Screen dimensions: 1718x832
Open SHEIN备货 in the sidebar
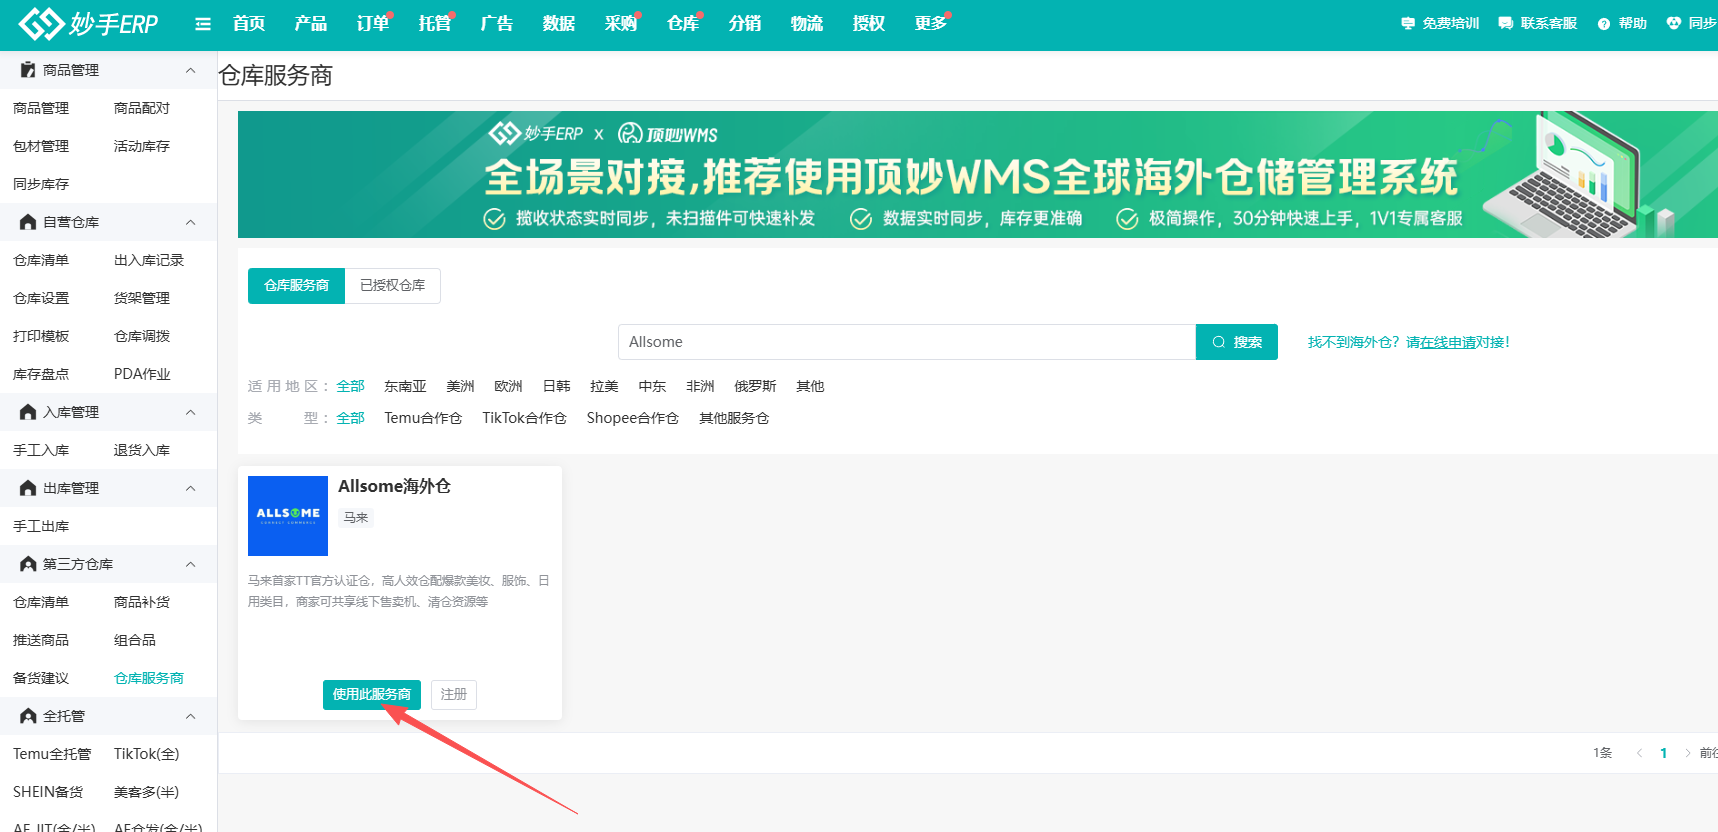[48, 792]
